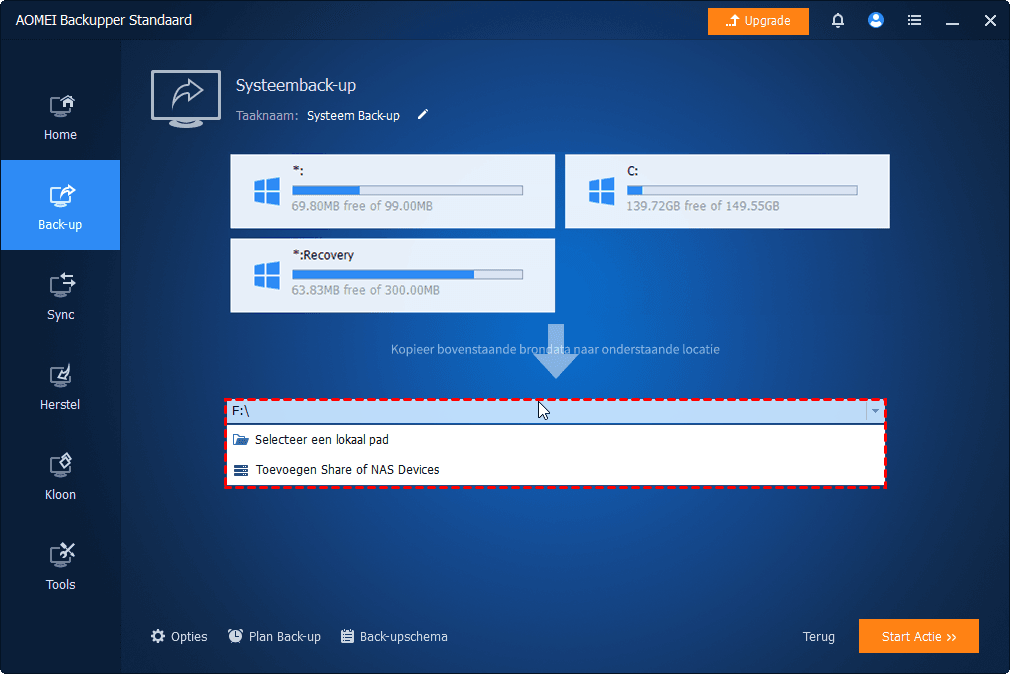Click the folder icon for local path
Image resolution: width=1010 pixels, height=674 pixels.
[241, 439]
